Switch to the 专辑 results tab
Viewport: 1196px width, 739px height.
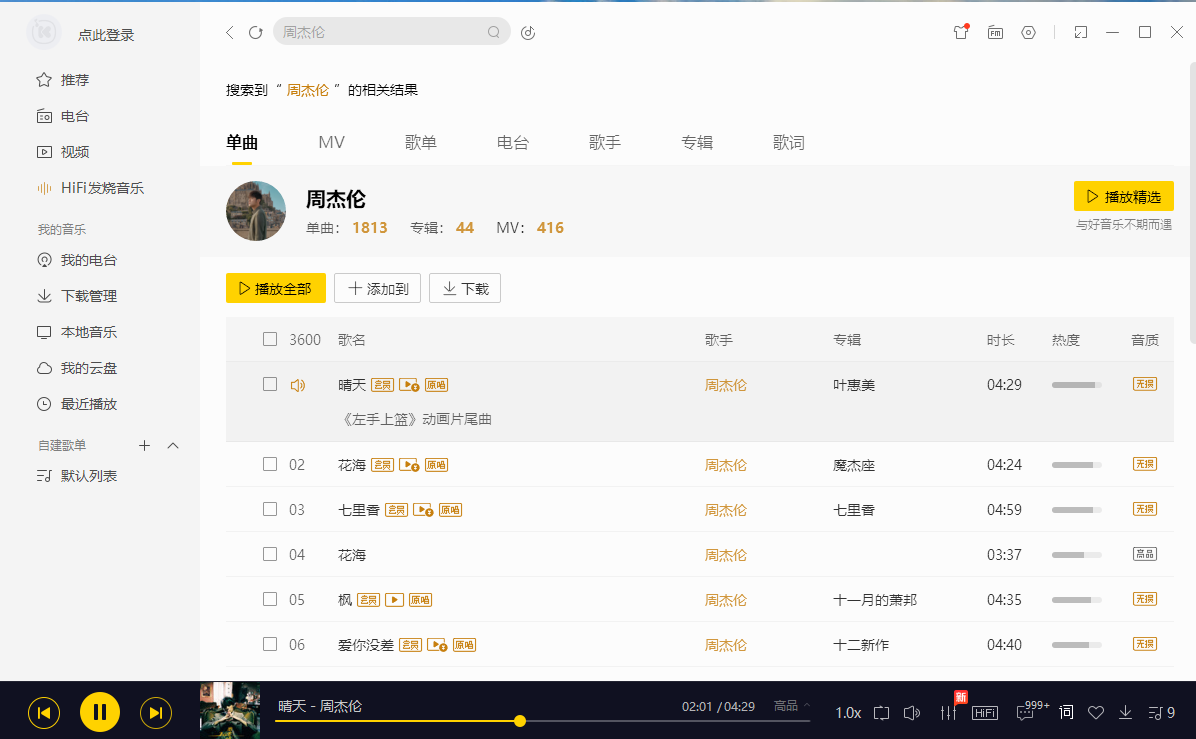pos(697,143)
